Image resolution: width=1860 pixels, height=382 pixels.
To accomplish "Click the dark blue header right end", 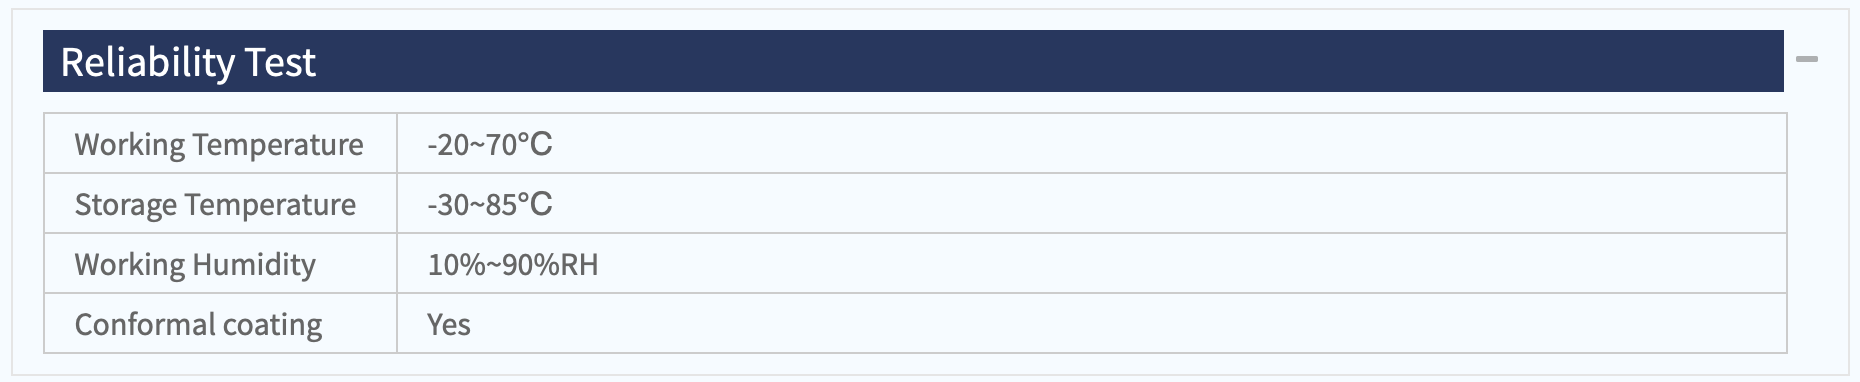I will pos(1740,61).
